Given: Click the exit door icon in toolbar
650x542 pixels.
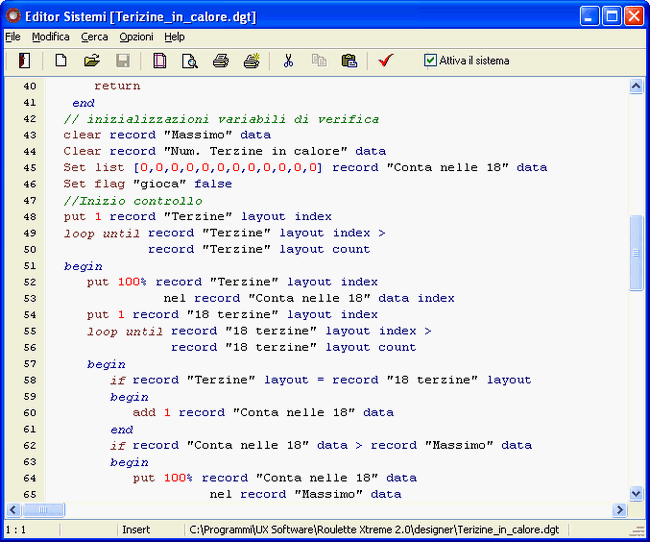Looking at the screenshot, I should tap(24, 61).
